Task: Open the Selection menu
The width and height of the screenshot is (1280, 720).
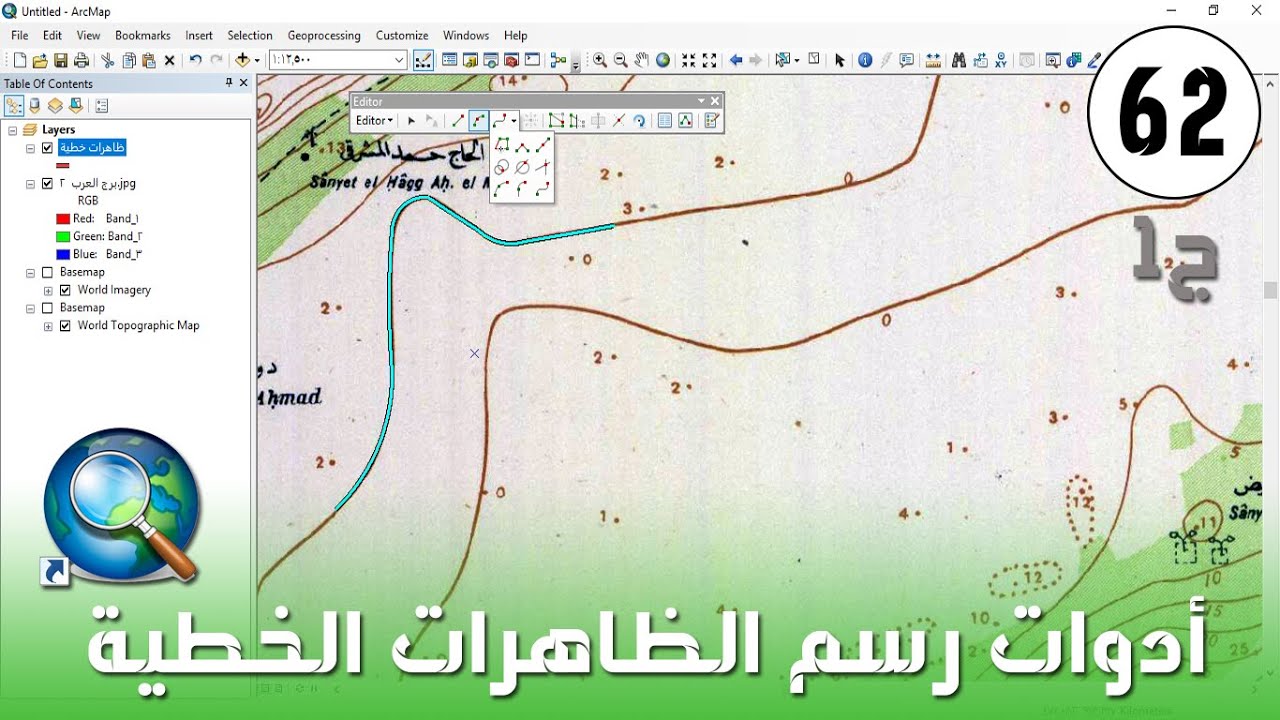Action: pos(250,35)
